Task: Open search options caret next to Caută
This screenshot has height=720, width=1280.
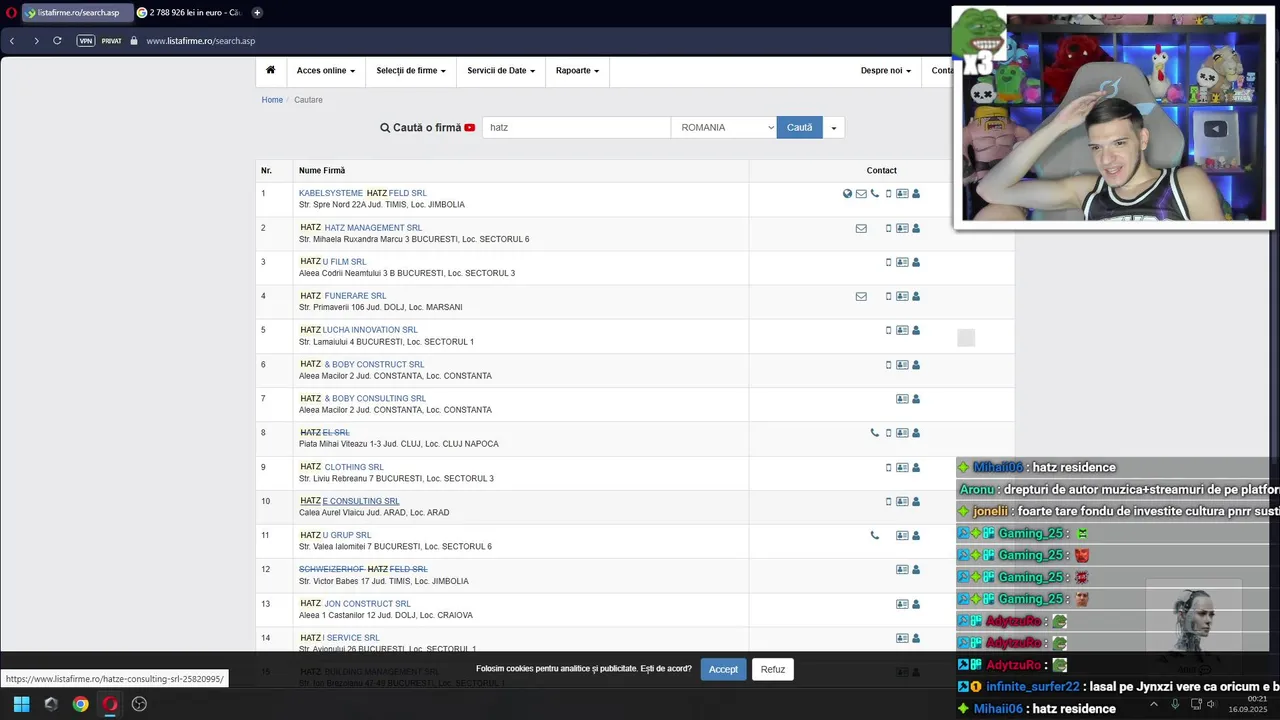Action: [833, 127]
